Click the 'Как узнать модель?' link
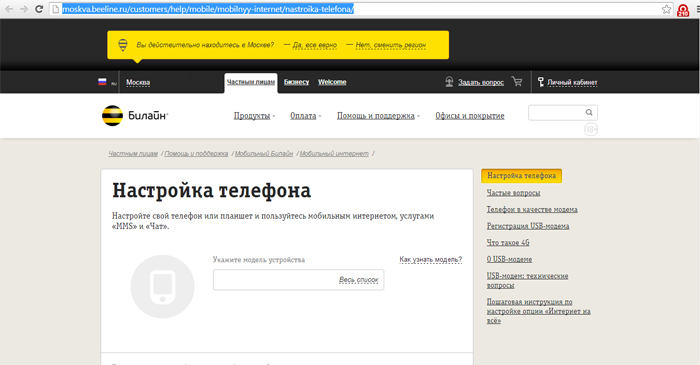 (431, 259)
